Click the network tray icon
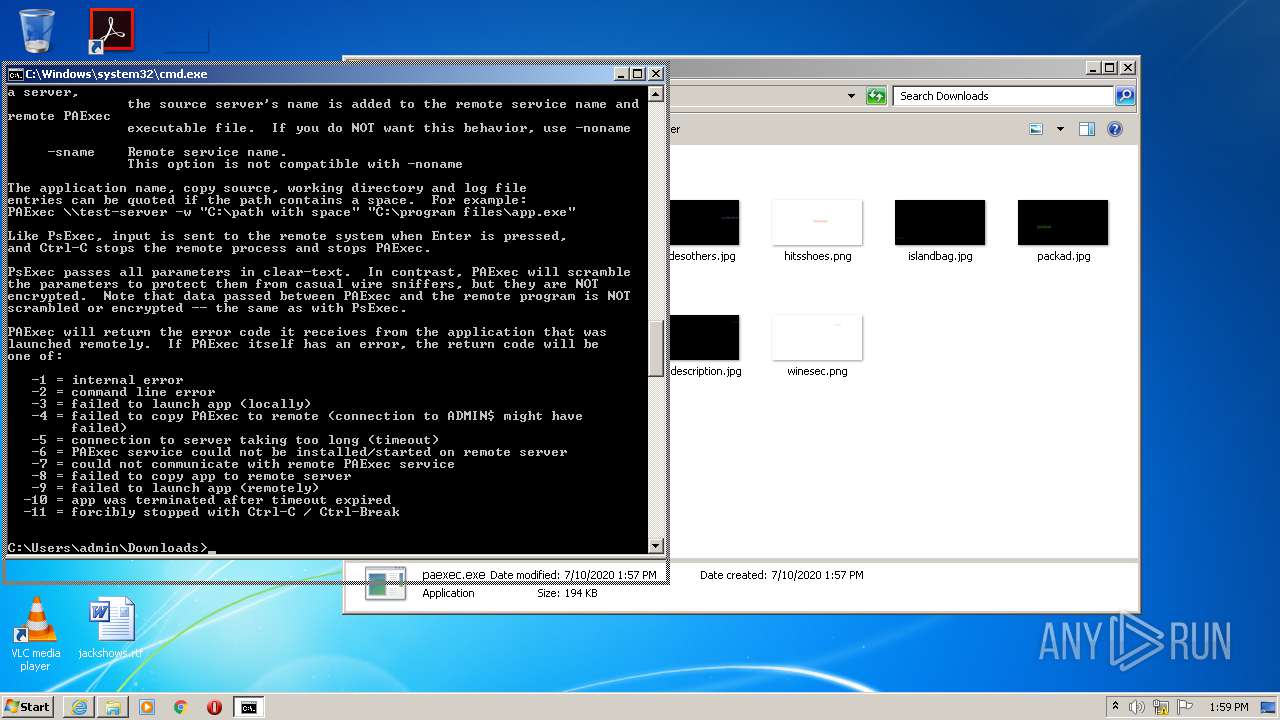 pyautogui.click(x=1161, y=706)
